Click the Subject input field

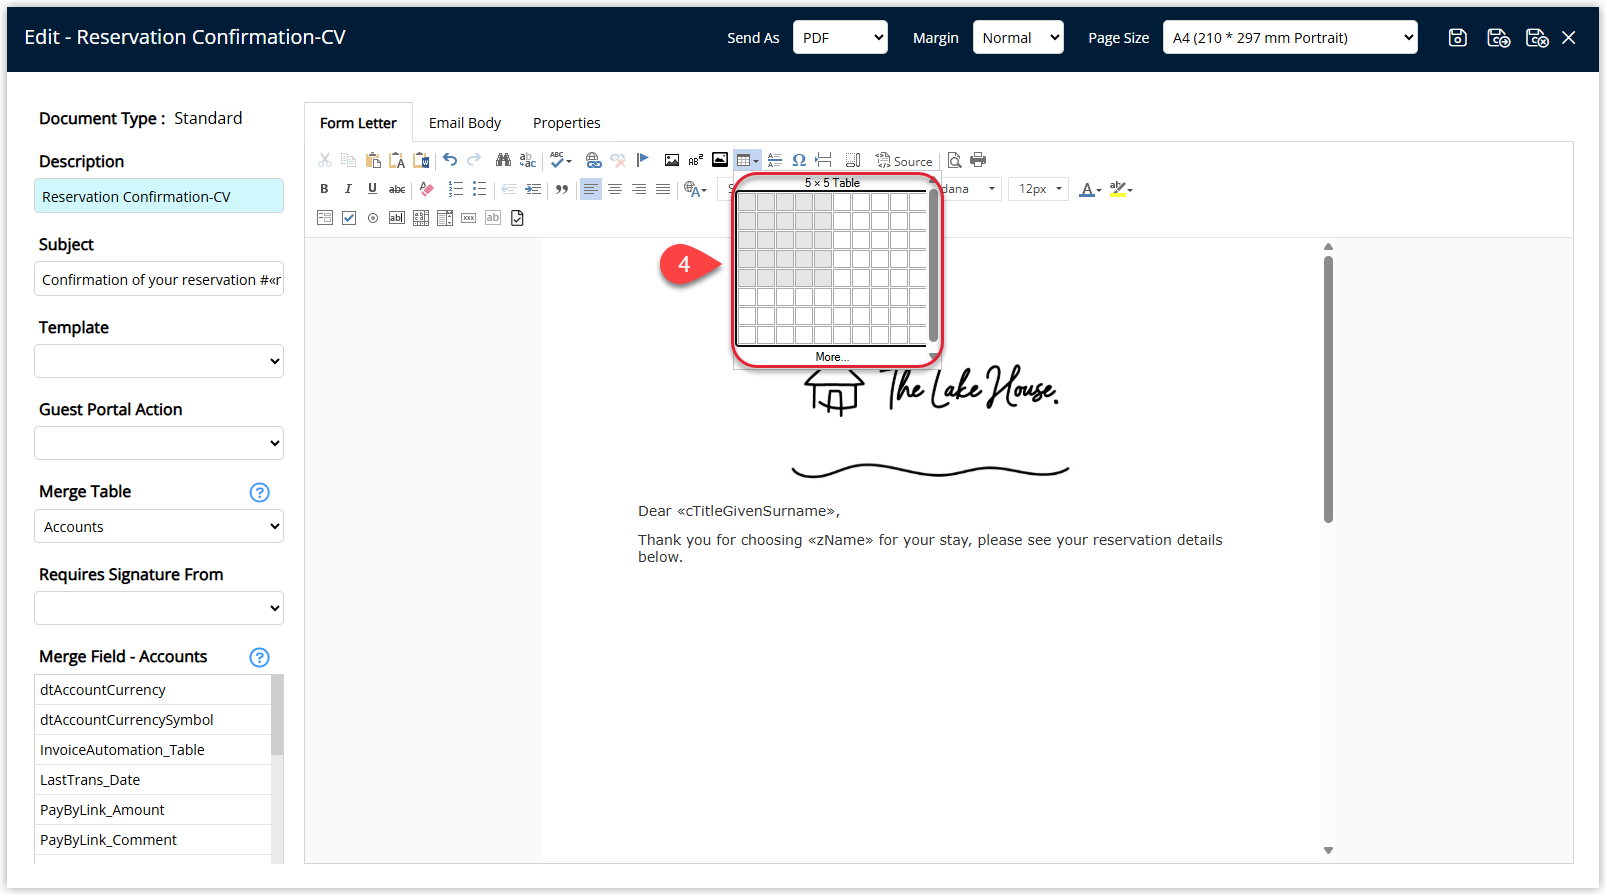click(x=159, y=279)
